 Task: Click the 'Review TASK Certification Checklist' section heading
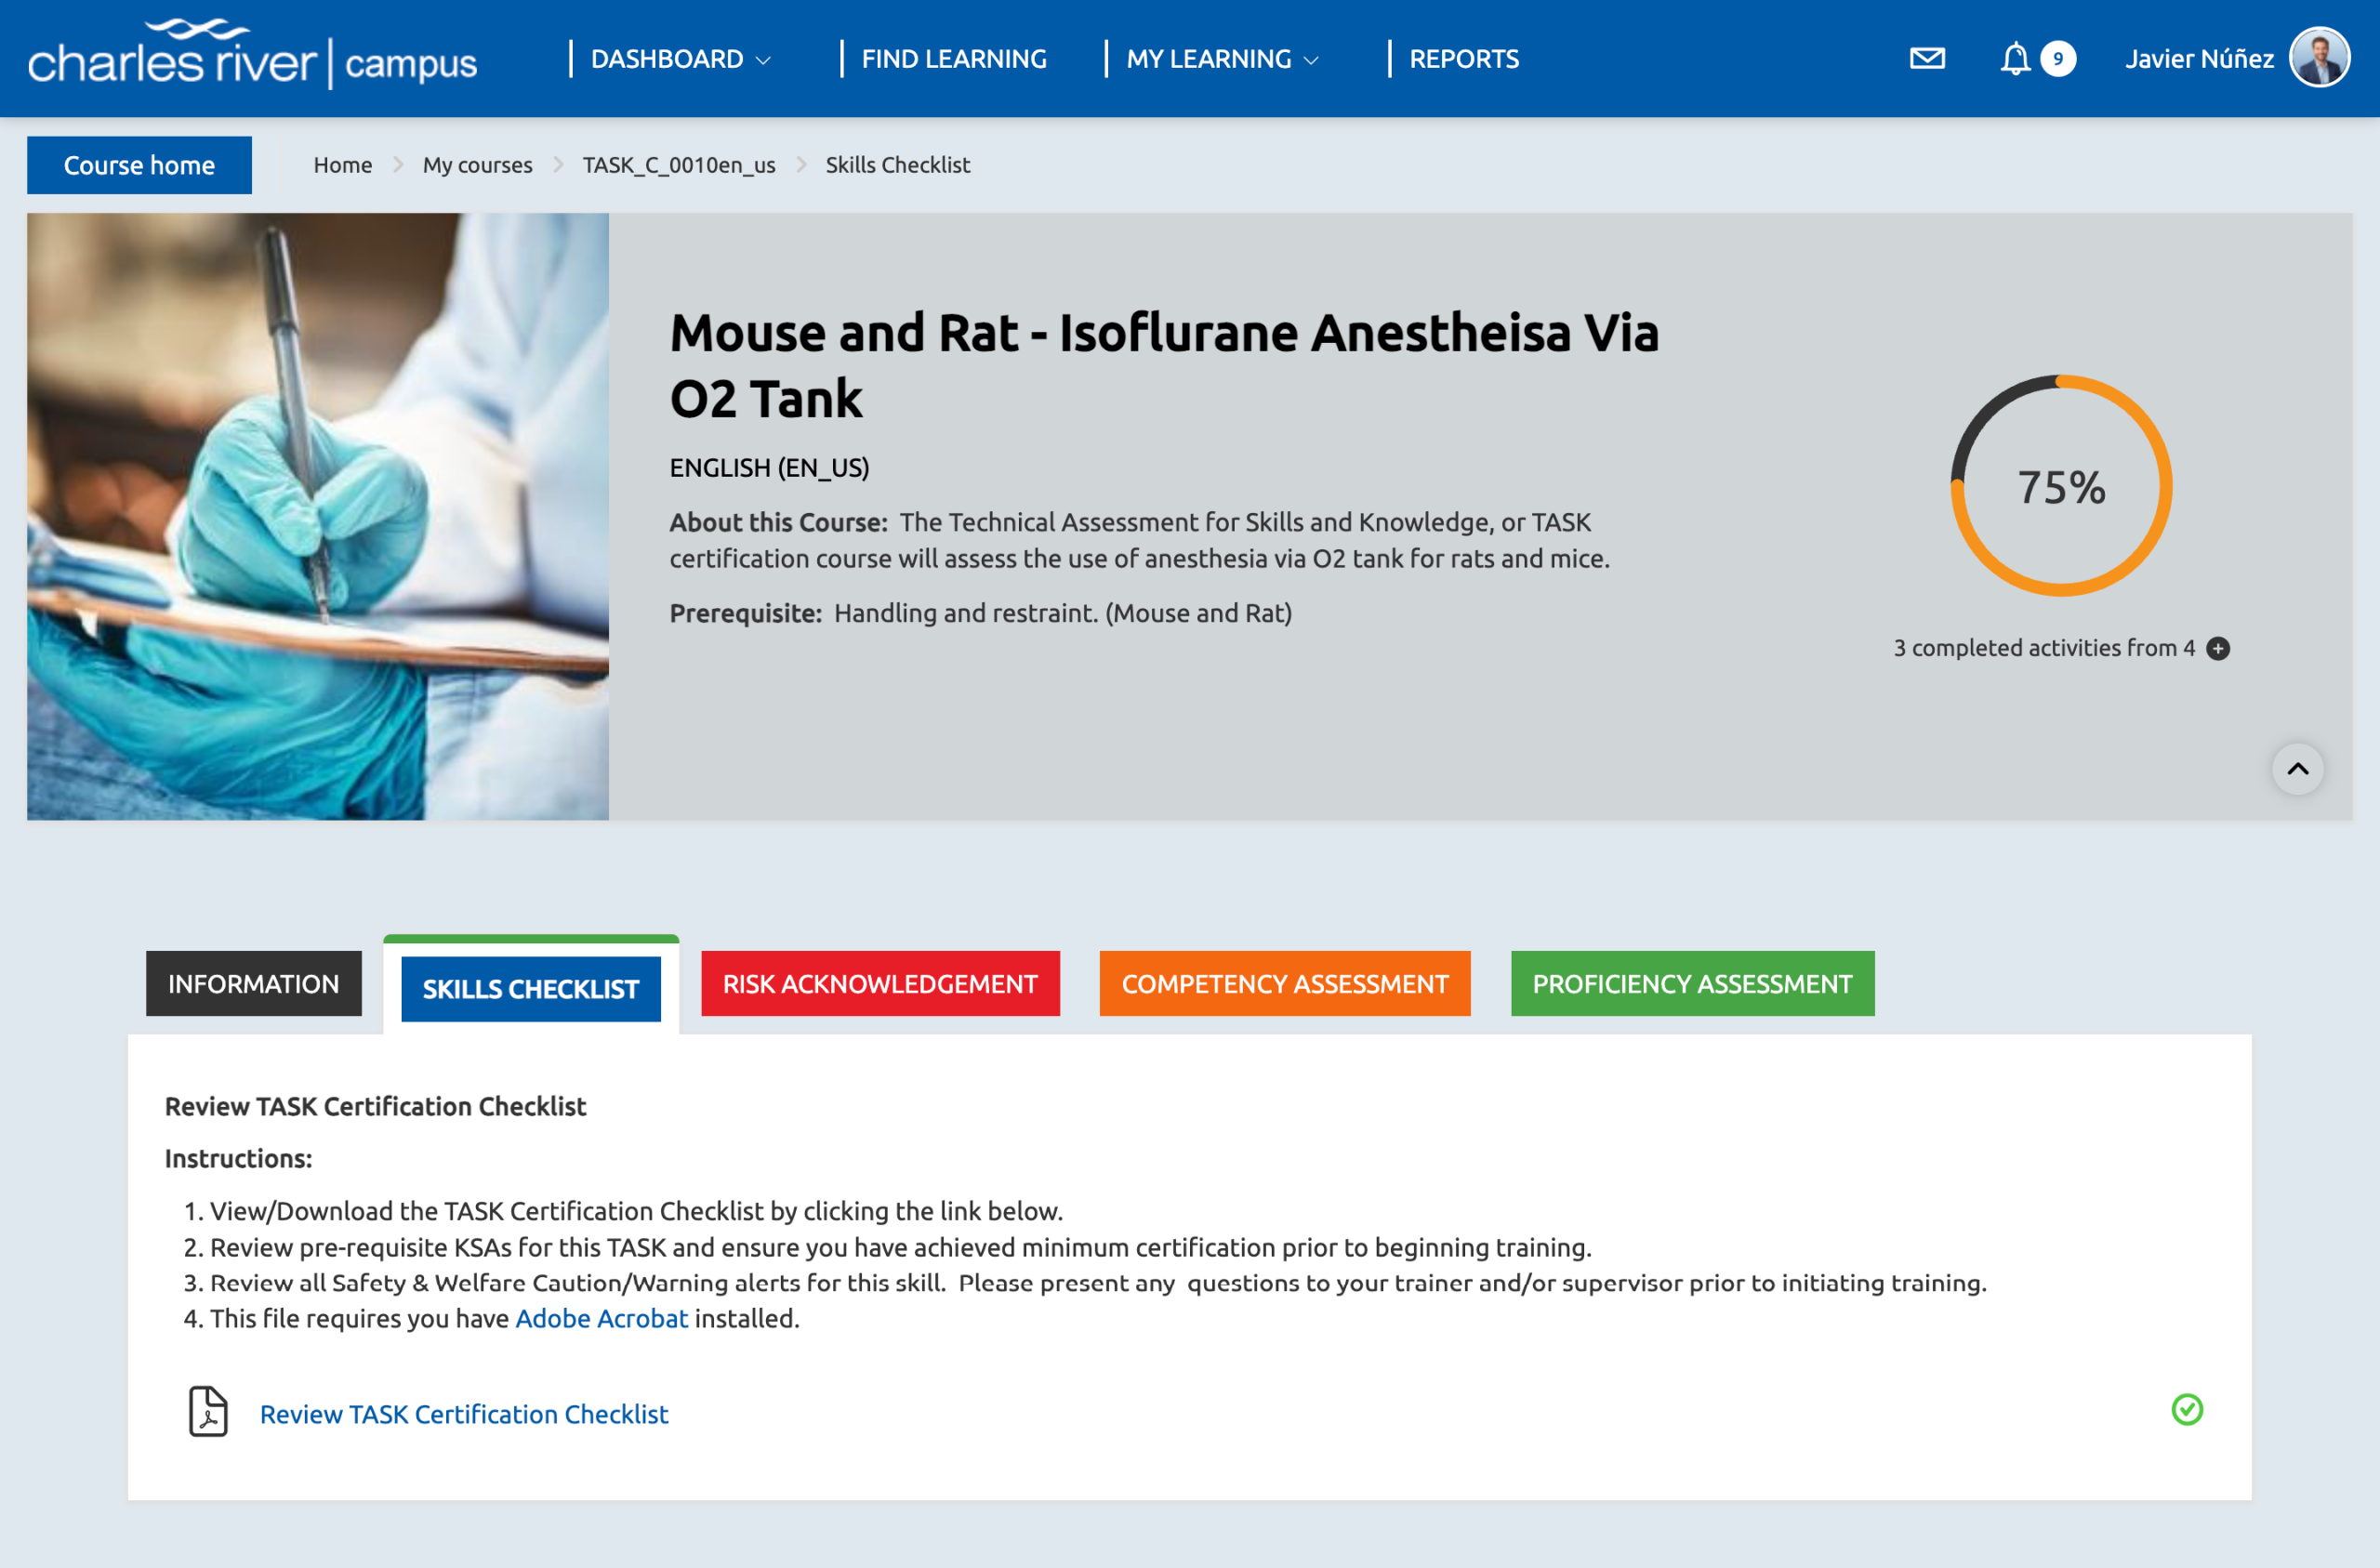click(x=375, y=1106)
